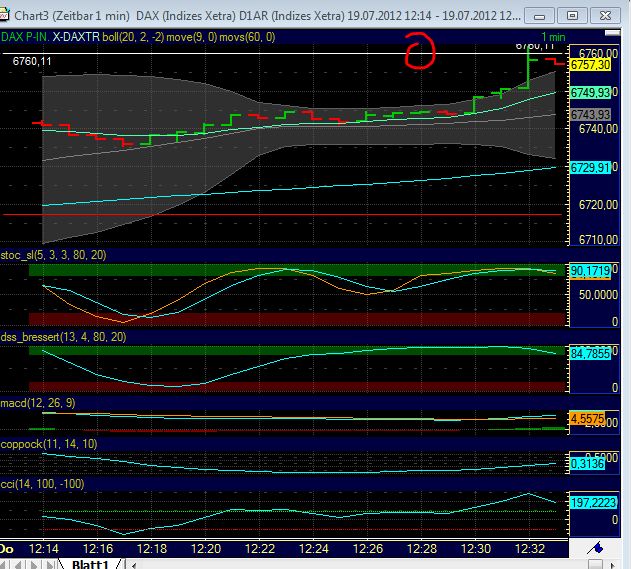The image size is (631, 569).
Task: Click the 6740,00 price axis label
Action: click(x=598, y=129)
